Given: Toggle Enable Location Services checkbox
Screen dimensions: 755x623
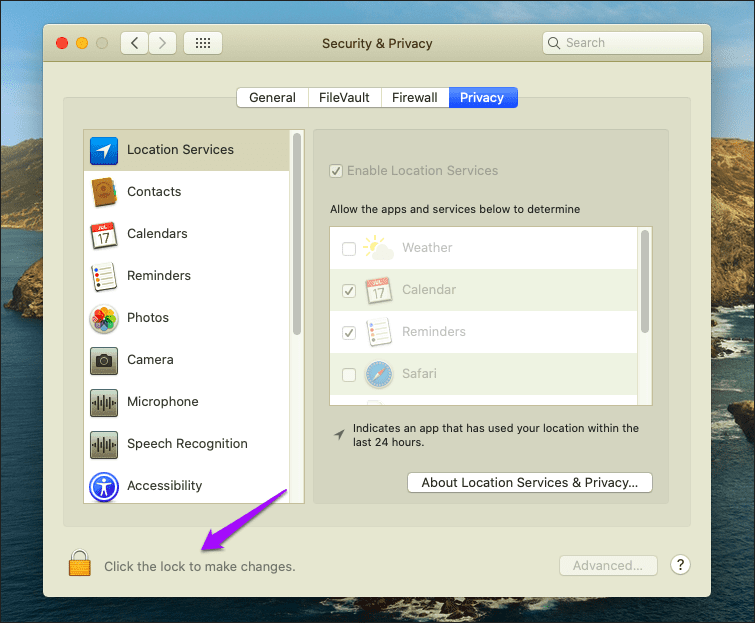Looking at the screenshot, I should (336, 171).
